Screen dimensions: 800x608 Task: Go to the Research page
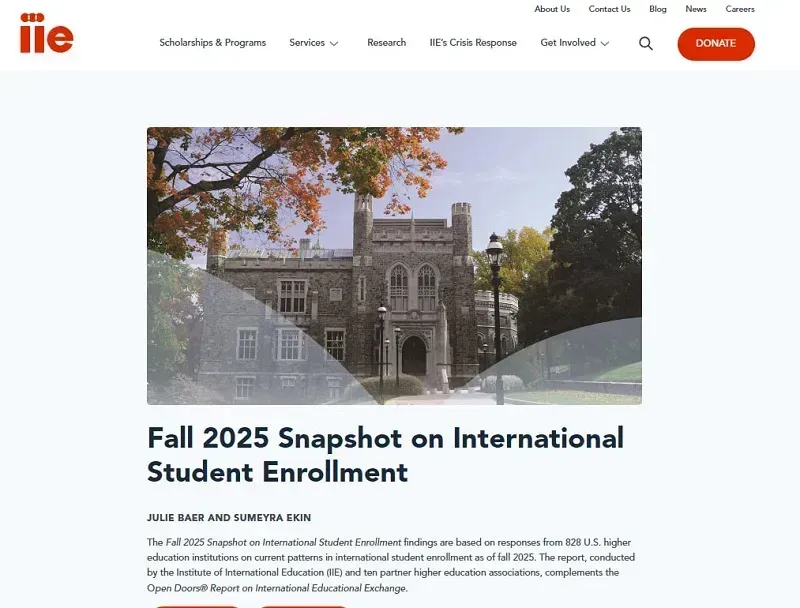[387, 43]
